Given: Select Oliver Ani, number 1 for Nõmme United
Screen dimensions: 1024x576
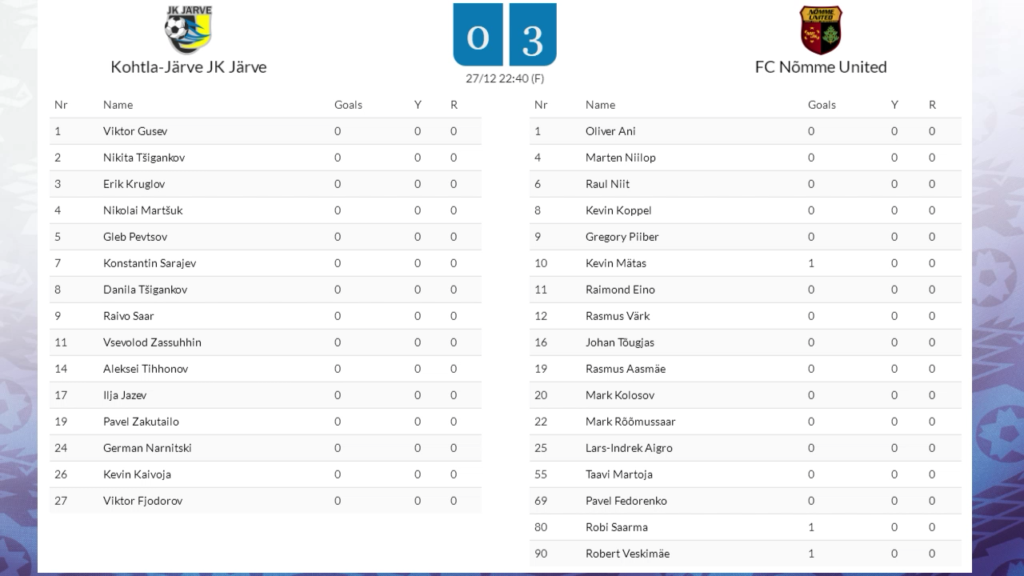Looking at the screenshot, I should click(x=611, y=131).
